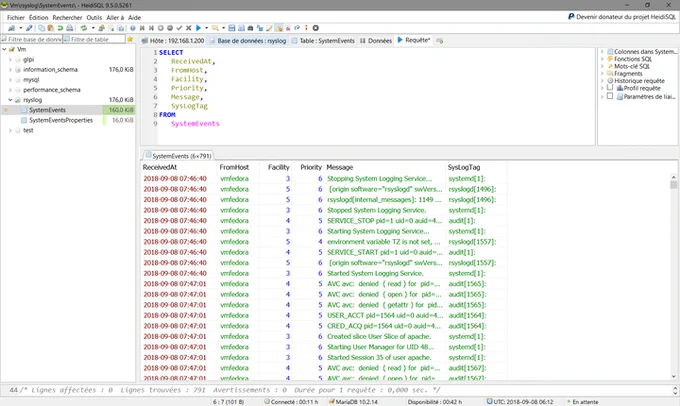Open the user manager toolbar icon

pos(101,28)
